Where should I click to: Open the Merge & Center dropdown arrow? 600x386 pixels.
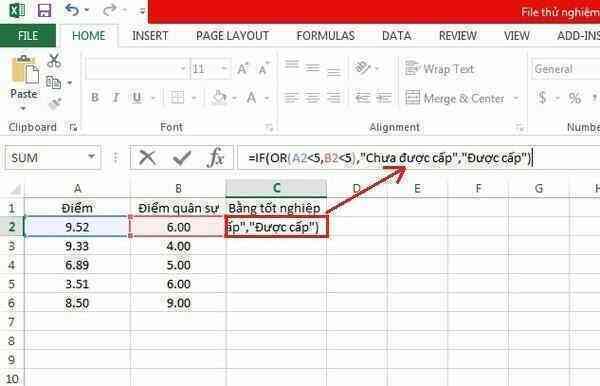[515, 98]
